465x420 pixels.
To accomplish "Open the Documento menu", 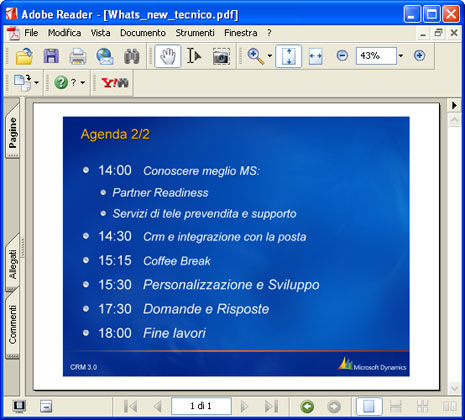I will [x=143, y=33].
